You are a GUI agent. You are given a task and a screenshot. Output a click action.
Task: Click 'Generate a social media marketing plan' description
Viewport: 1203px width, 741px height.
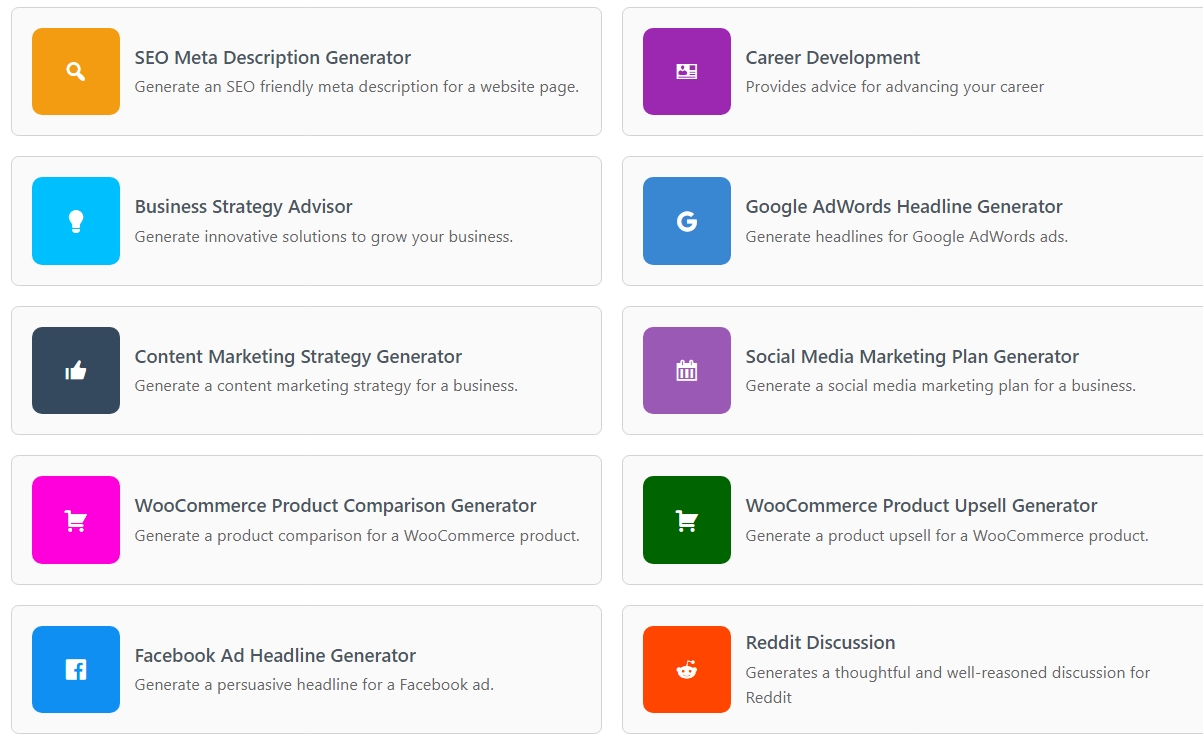tap(941, 386)
